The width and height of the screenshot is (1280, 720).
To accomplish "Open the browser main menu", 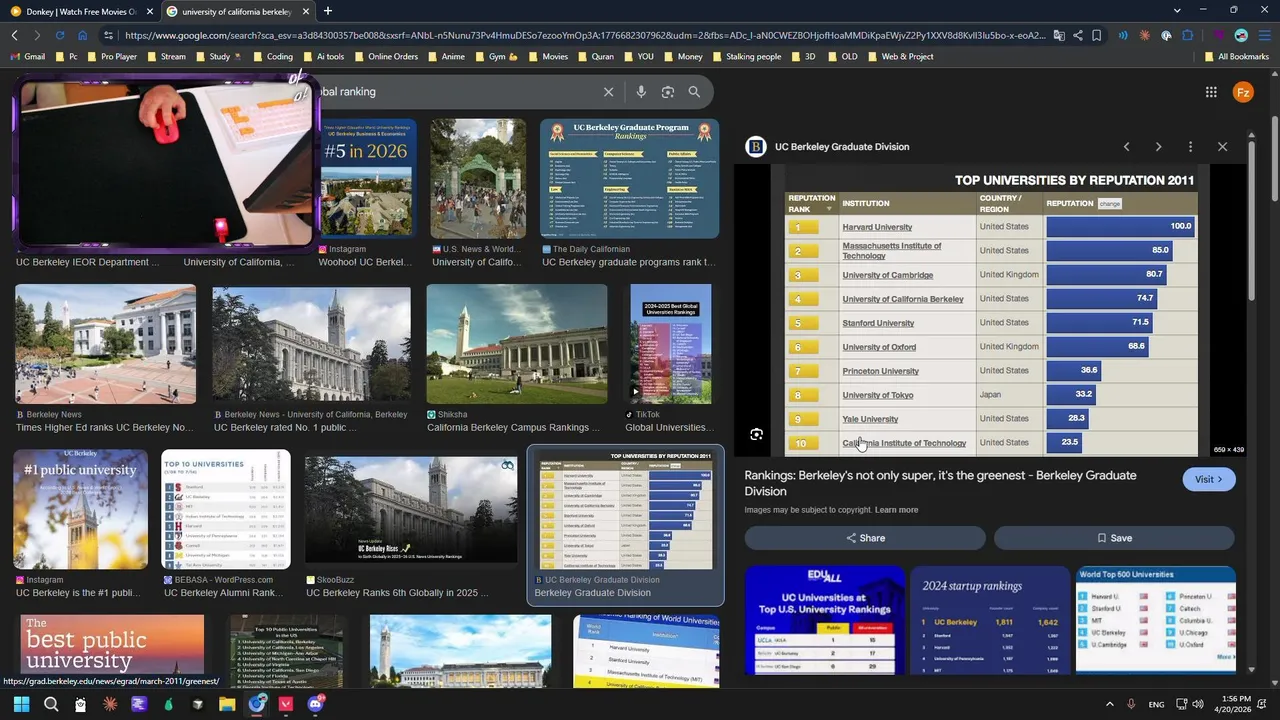I will (x=1265, y=35).
